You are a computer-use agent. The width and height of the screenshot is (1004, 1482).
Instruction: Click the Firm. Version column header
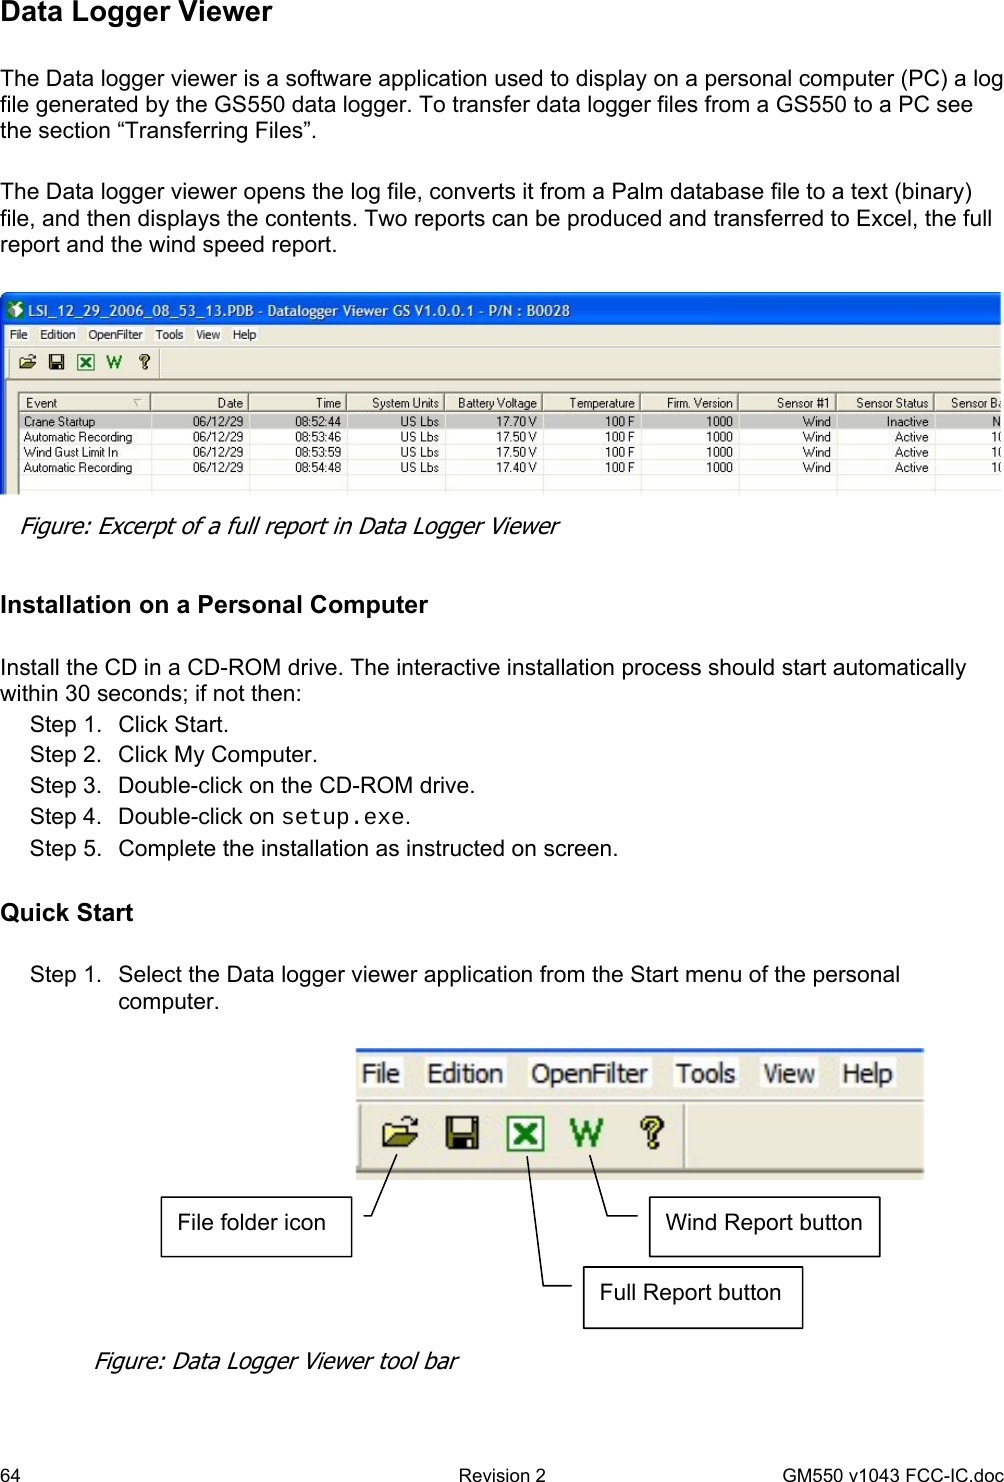pyautogui.click(x=689, y=403)
